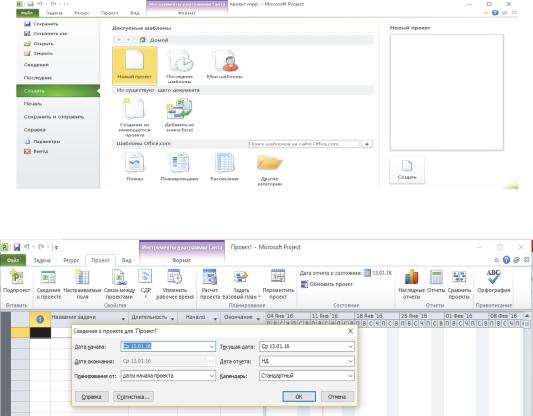The width and height of the screenshot is (533, 416).
Task: Open the quick access toolbar customize dropdown
Action: click(56, 247)
